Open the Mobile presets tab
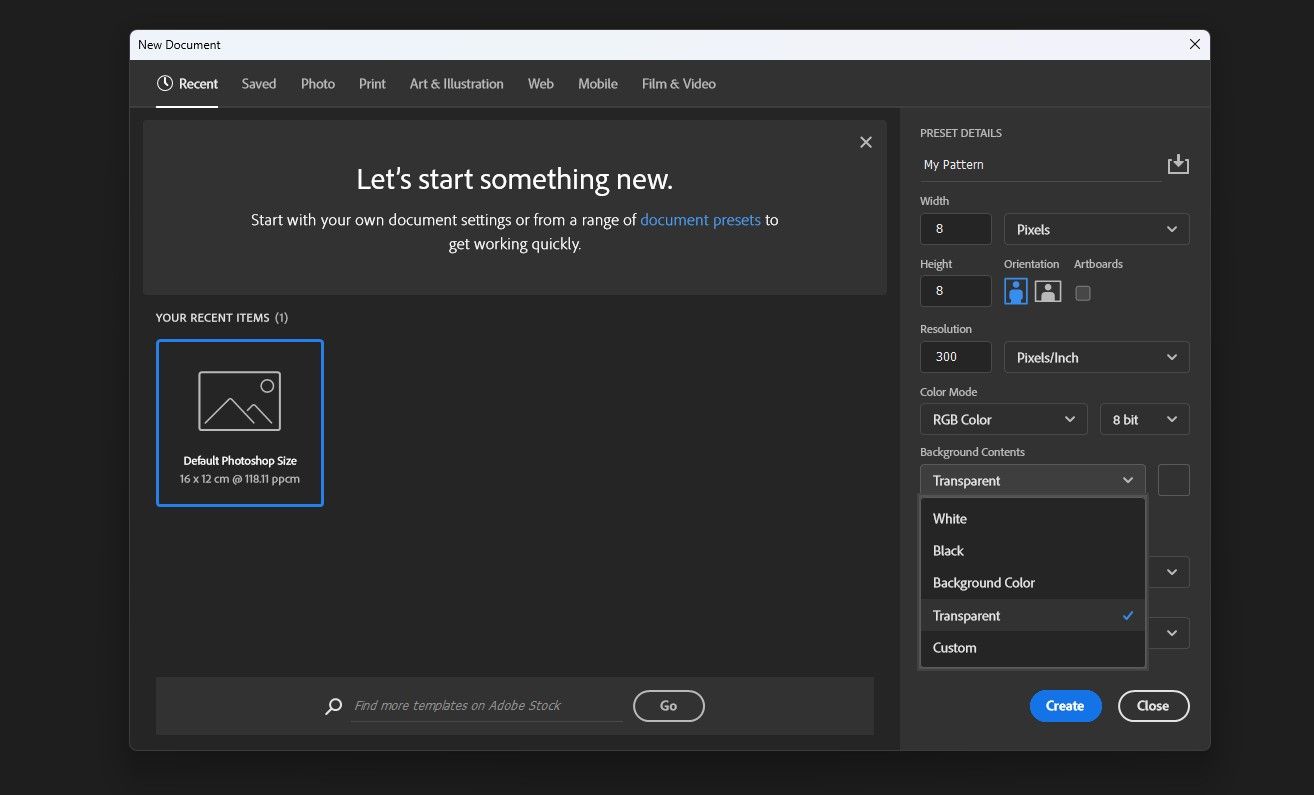 pyautogui.click(x=598, y=84)
